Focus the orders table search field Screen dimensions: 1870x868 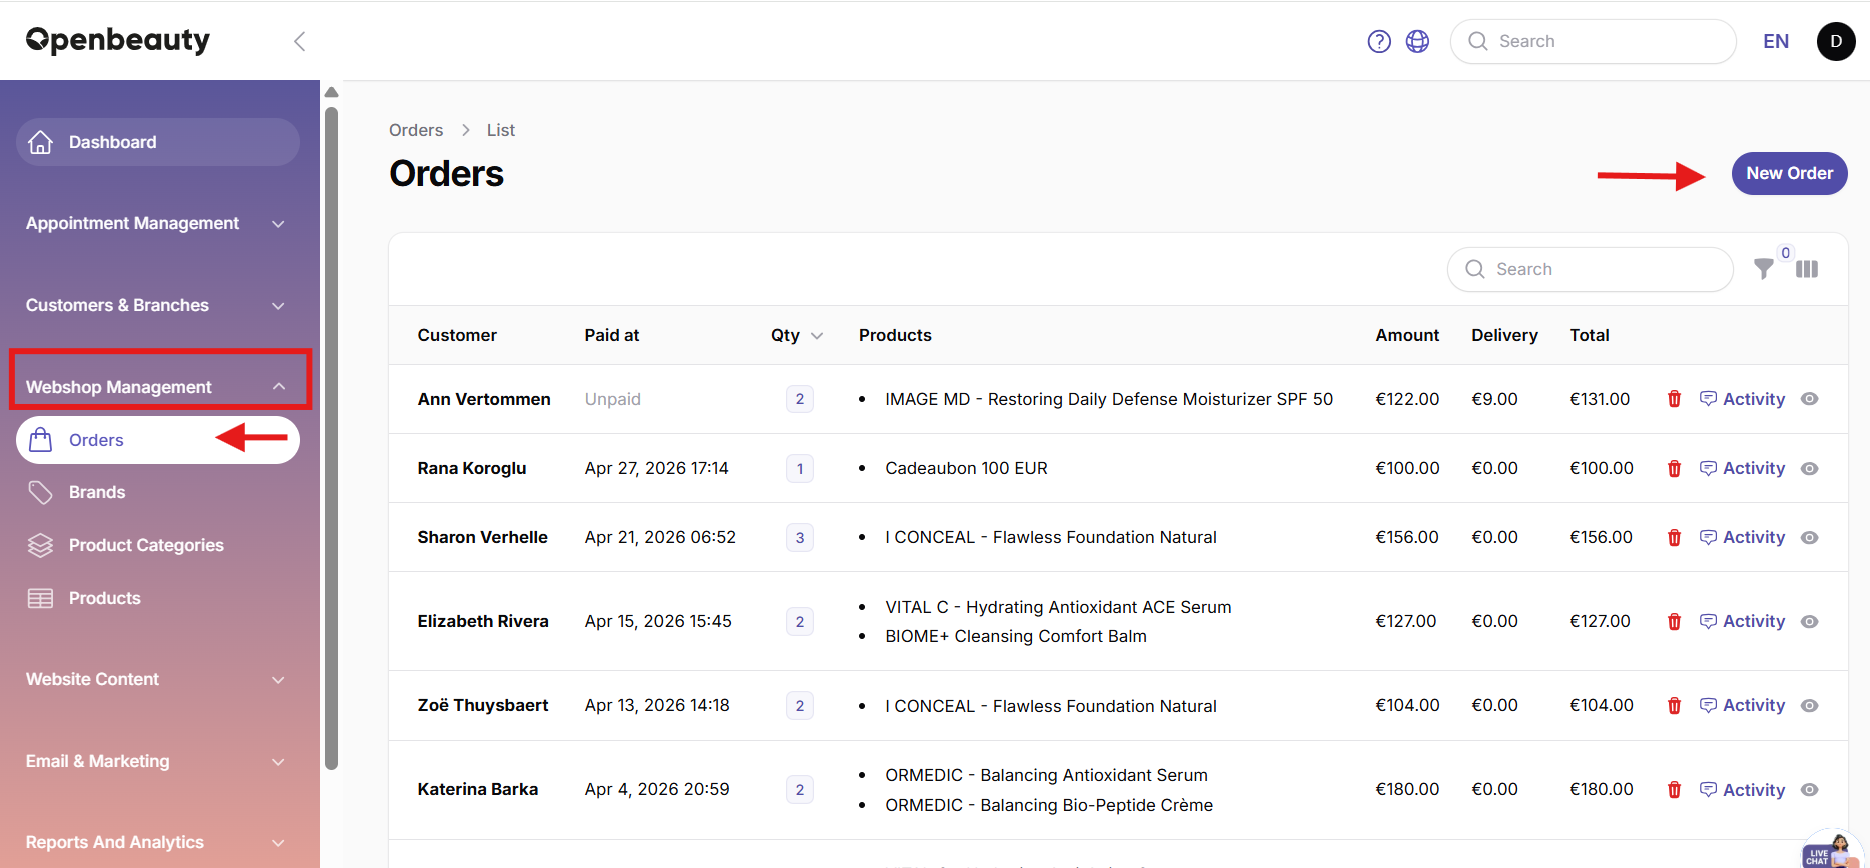(1590, 269)
